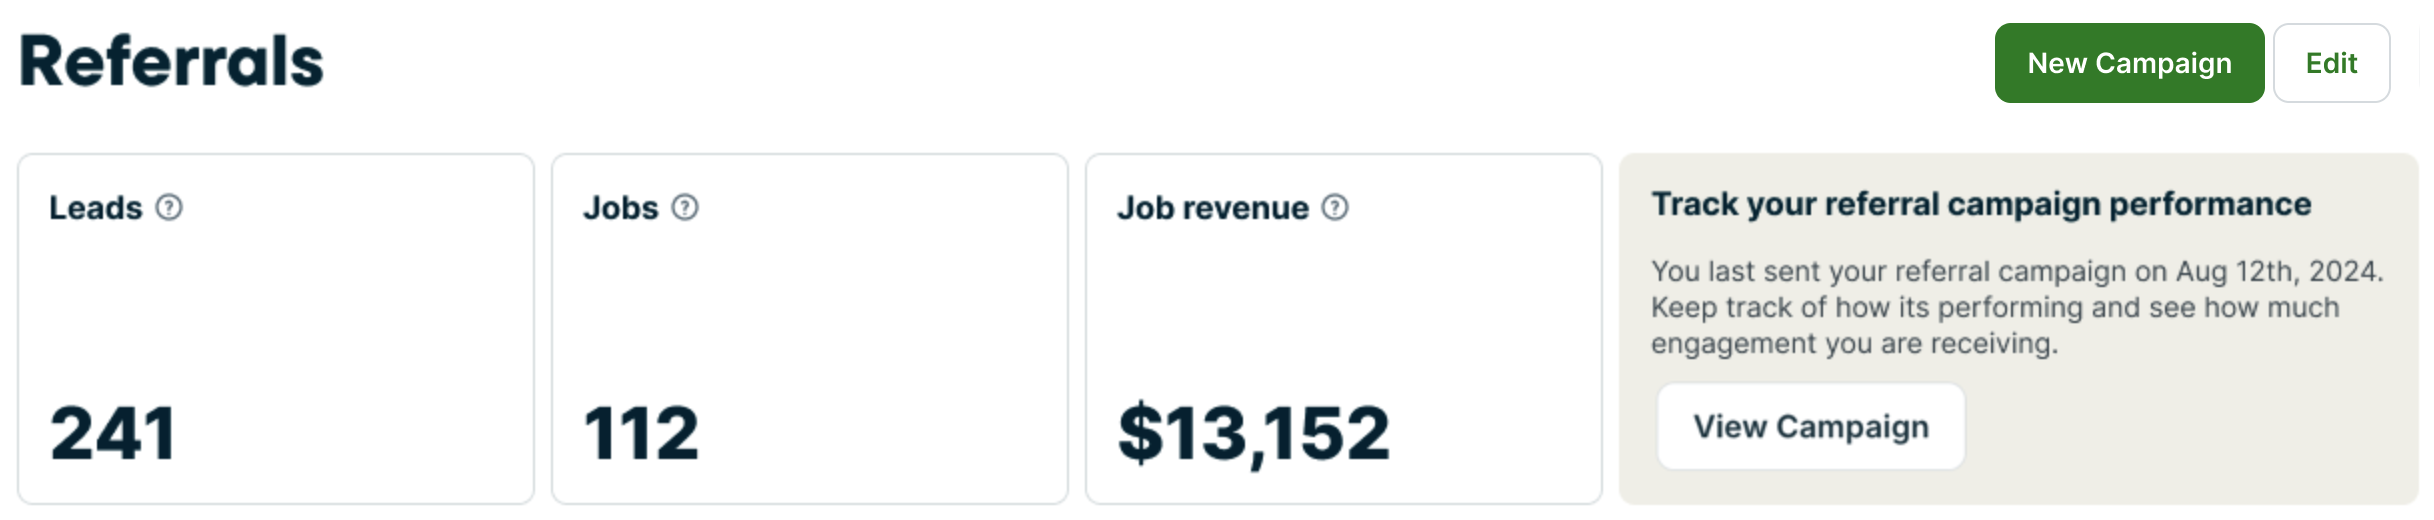2434x520 pixels.
Task: Click the "engagement you are receiving" text
Action: [x=1854, y=343]
